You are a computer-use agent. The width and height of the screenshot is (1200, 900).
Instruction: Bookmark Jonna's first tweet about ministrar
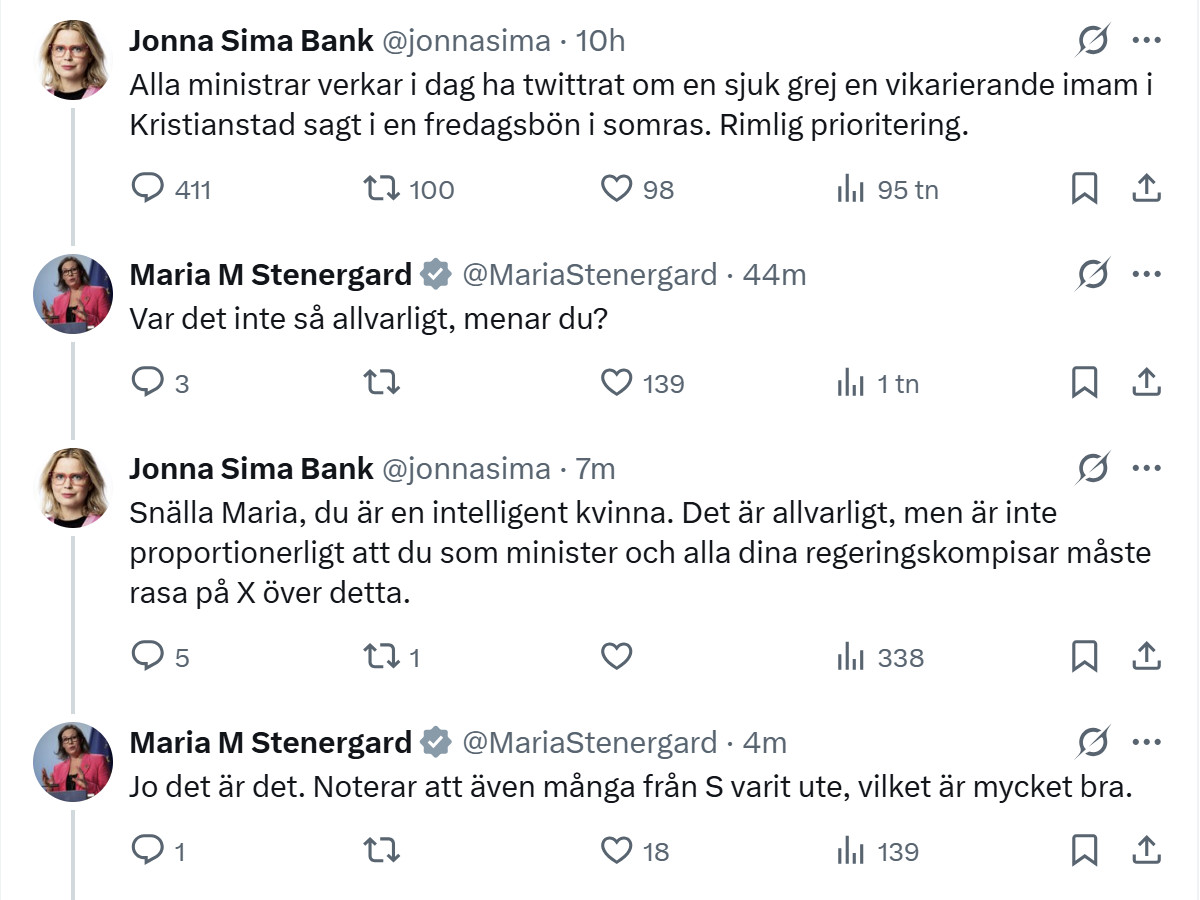pos(1084,188)
